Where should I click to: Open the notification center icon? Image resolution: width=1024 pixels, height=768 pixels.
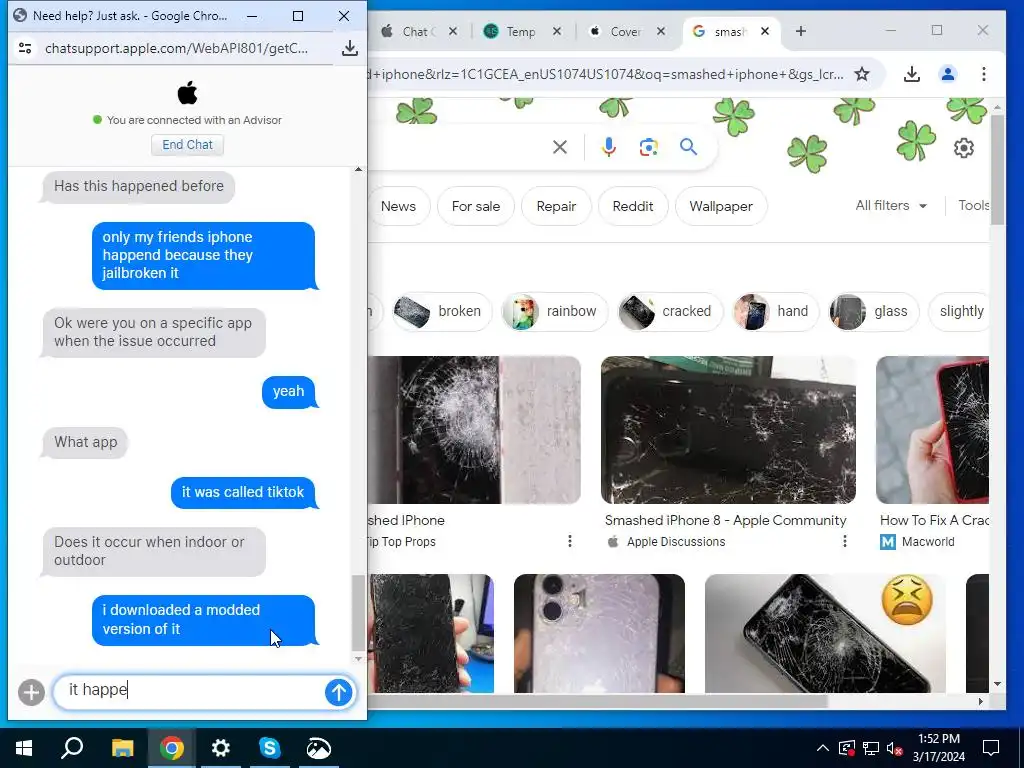[x=991, y=748]
